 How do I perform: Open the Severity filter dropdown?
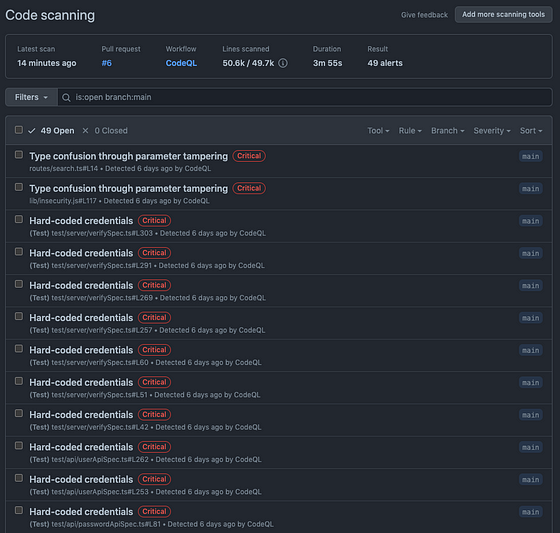pyautogui.click(x=492, y=131)
